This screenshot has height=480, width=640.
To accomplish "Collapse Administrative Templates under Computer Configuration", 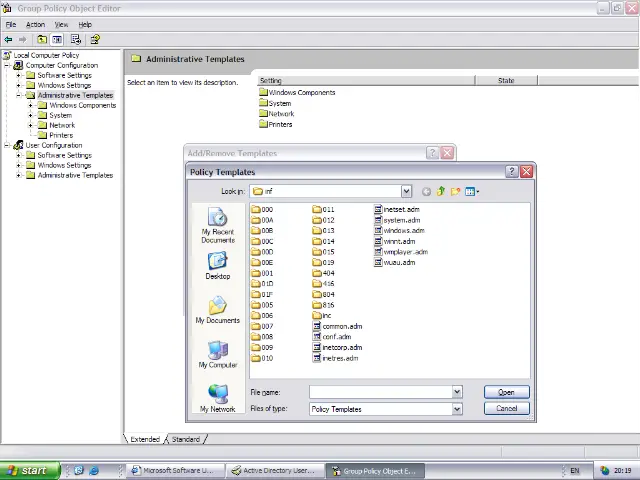I will (x=18, y=96).
